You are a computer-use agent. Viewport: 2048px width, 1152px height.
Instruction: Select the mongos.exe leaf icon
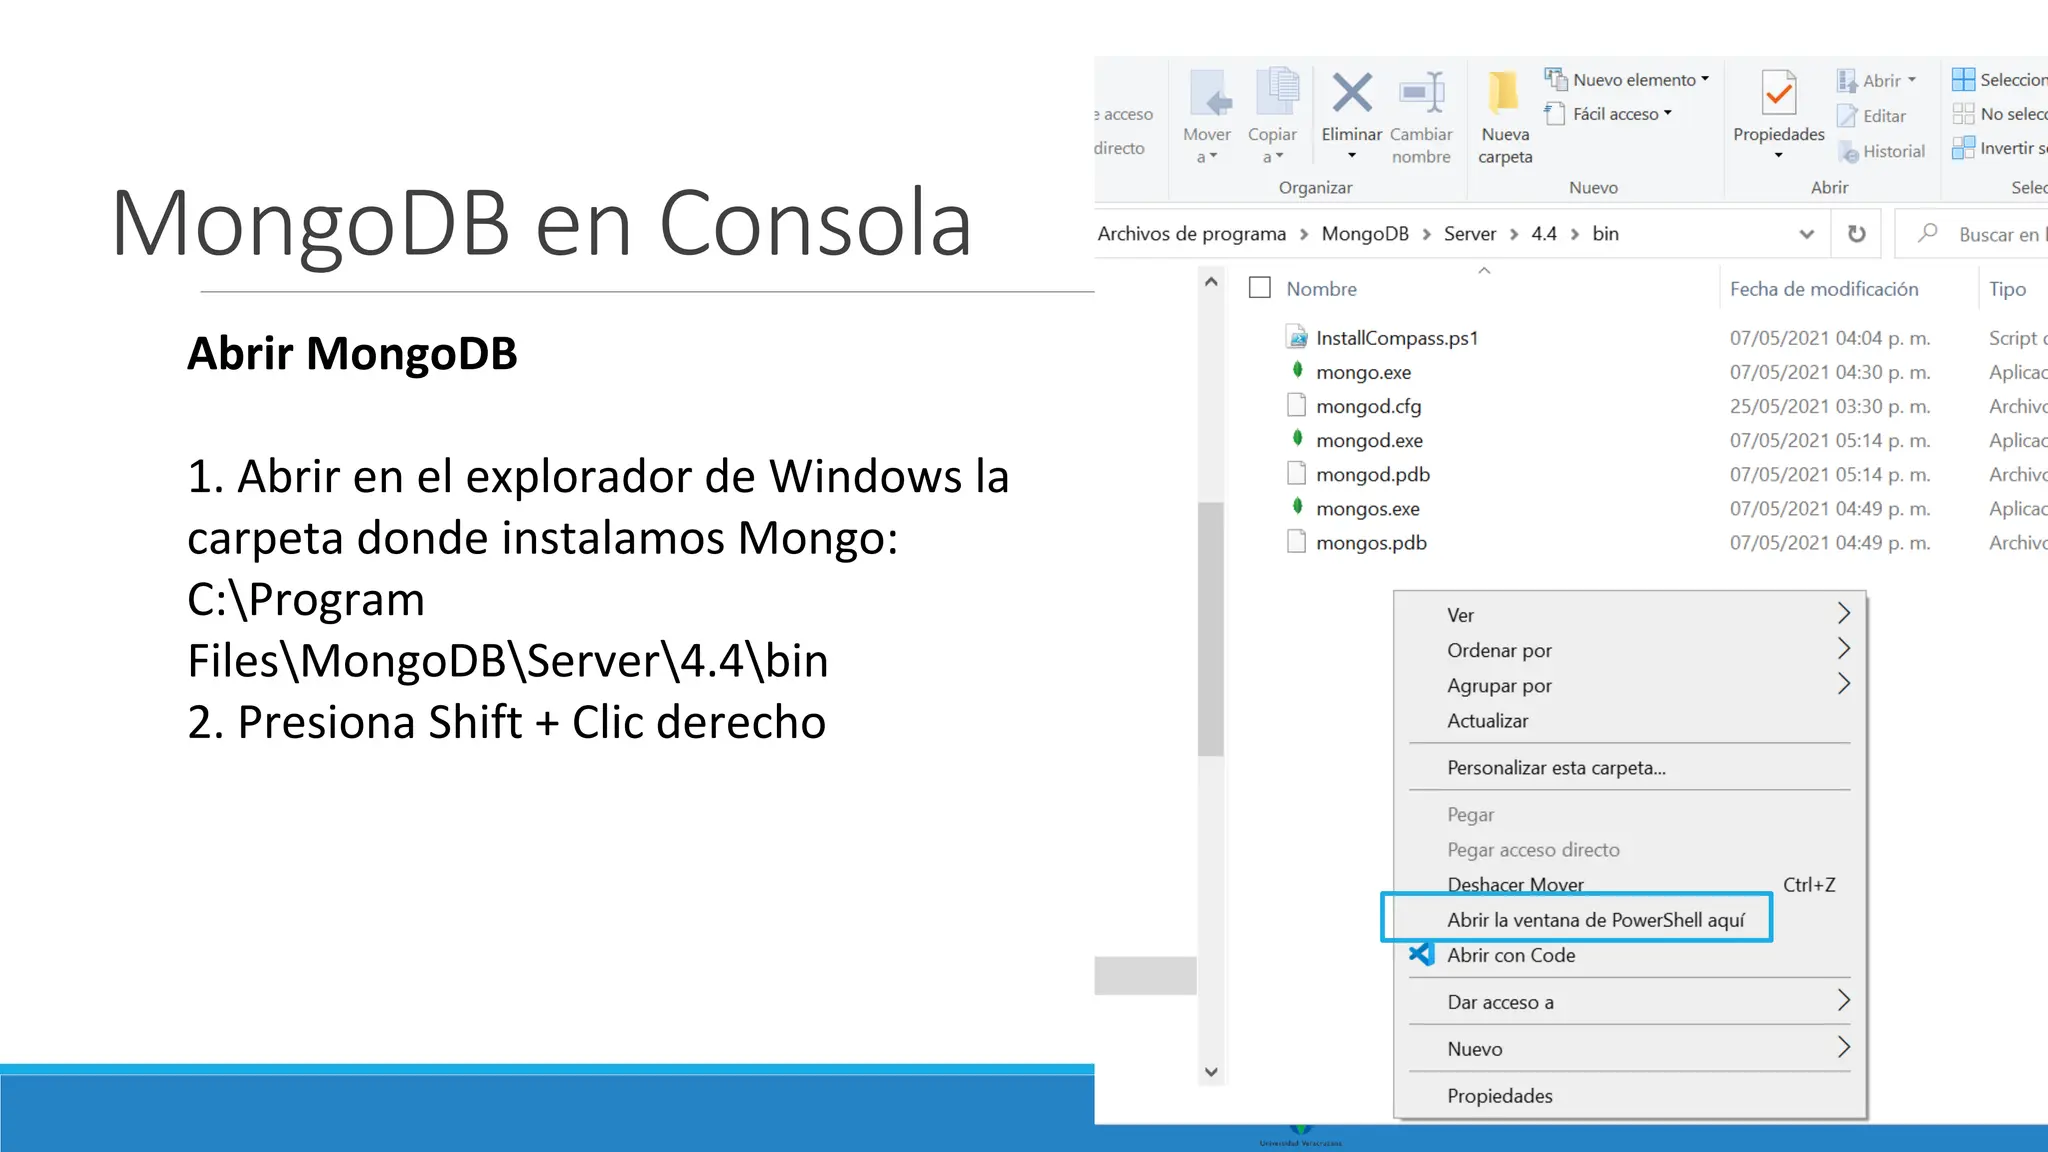(1297, 506)
